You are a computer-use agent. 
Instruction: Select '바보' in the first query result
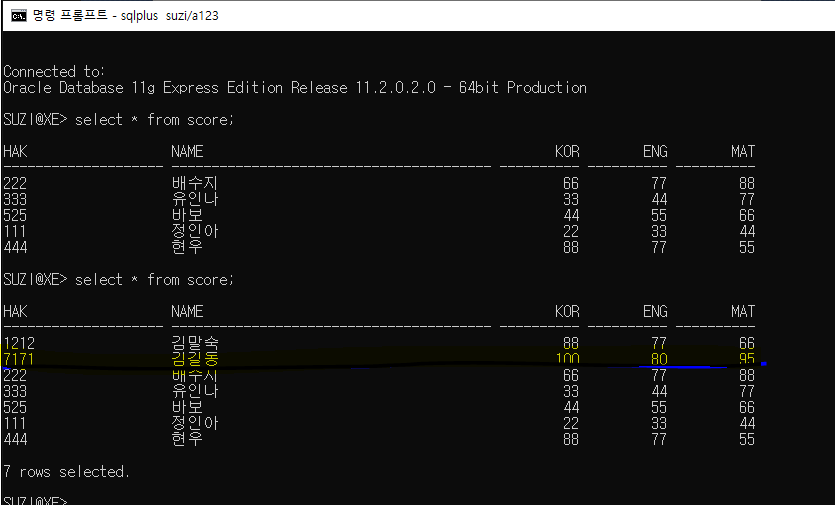187,215
